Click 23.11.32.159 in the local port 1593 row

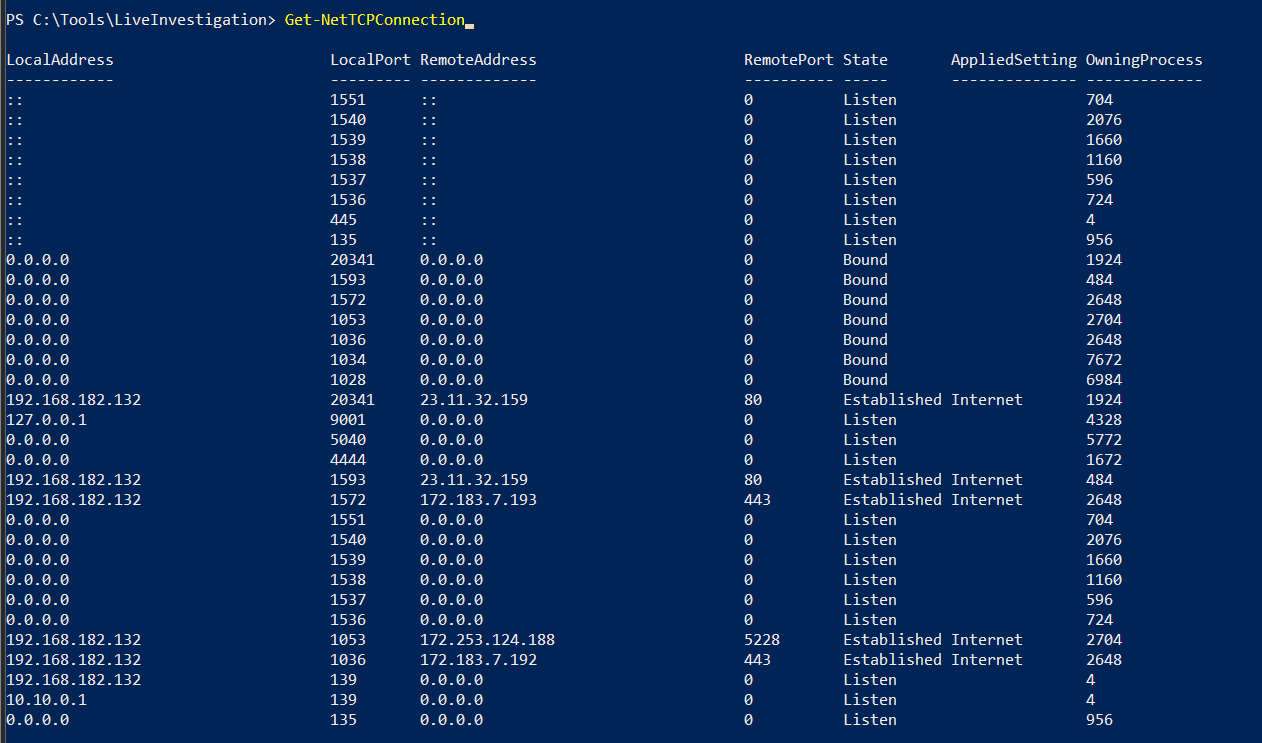point(474,480)
